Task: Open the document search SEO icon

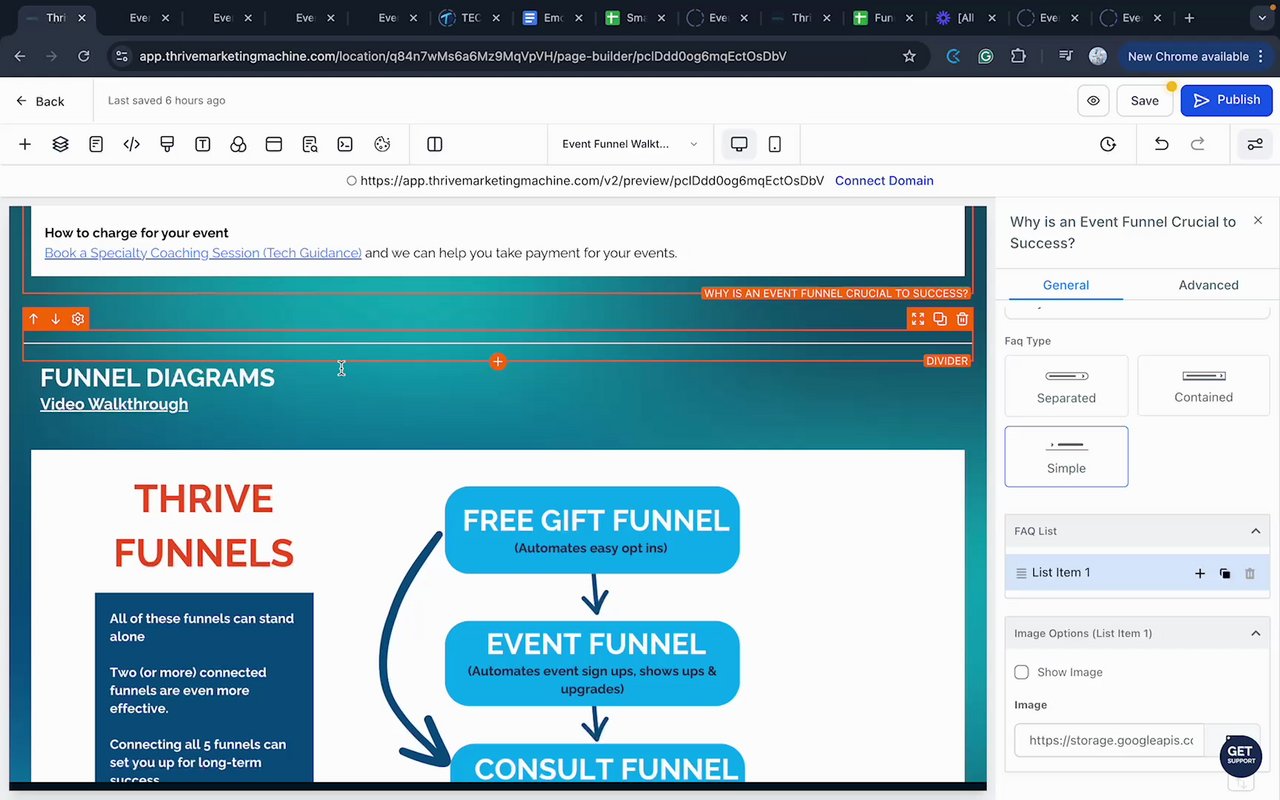Action: click(x=310, y=144)
